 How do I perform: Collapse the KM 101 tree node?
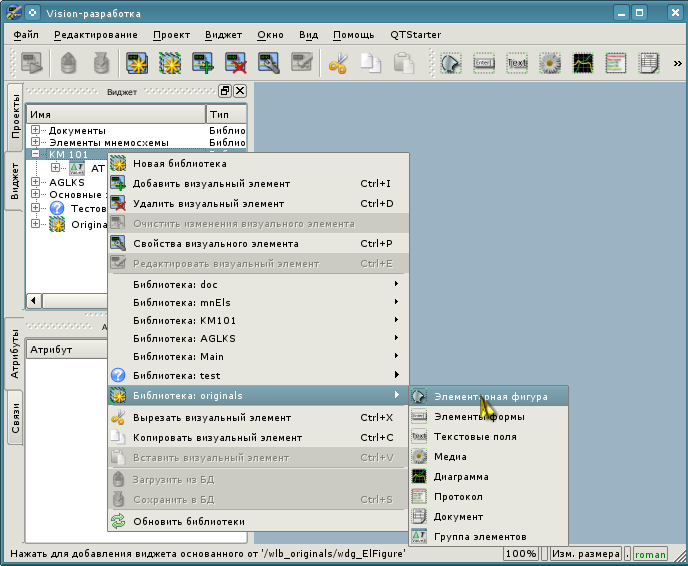[x=36, y=155]
